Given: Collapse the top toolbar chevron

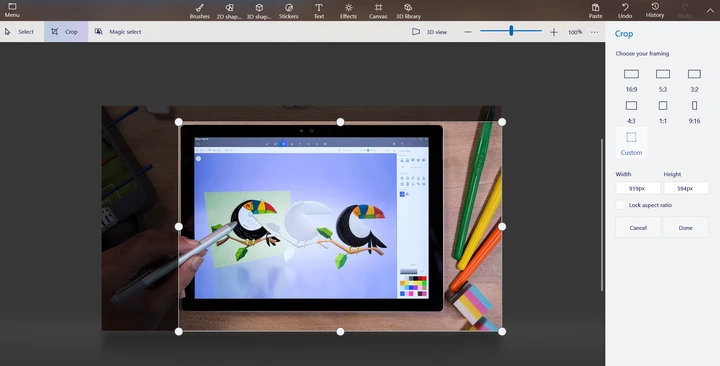Looking at the screenshot, I should click(709, 10).
